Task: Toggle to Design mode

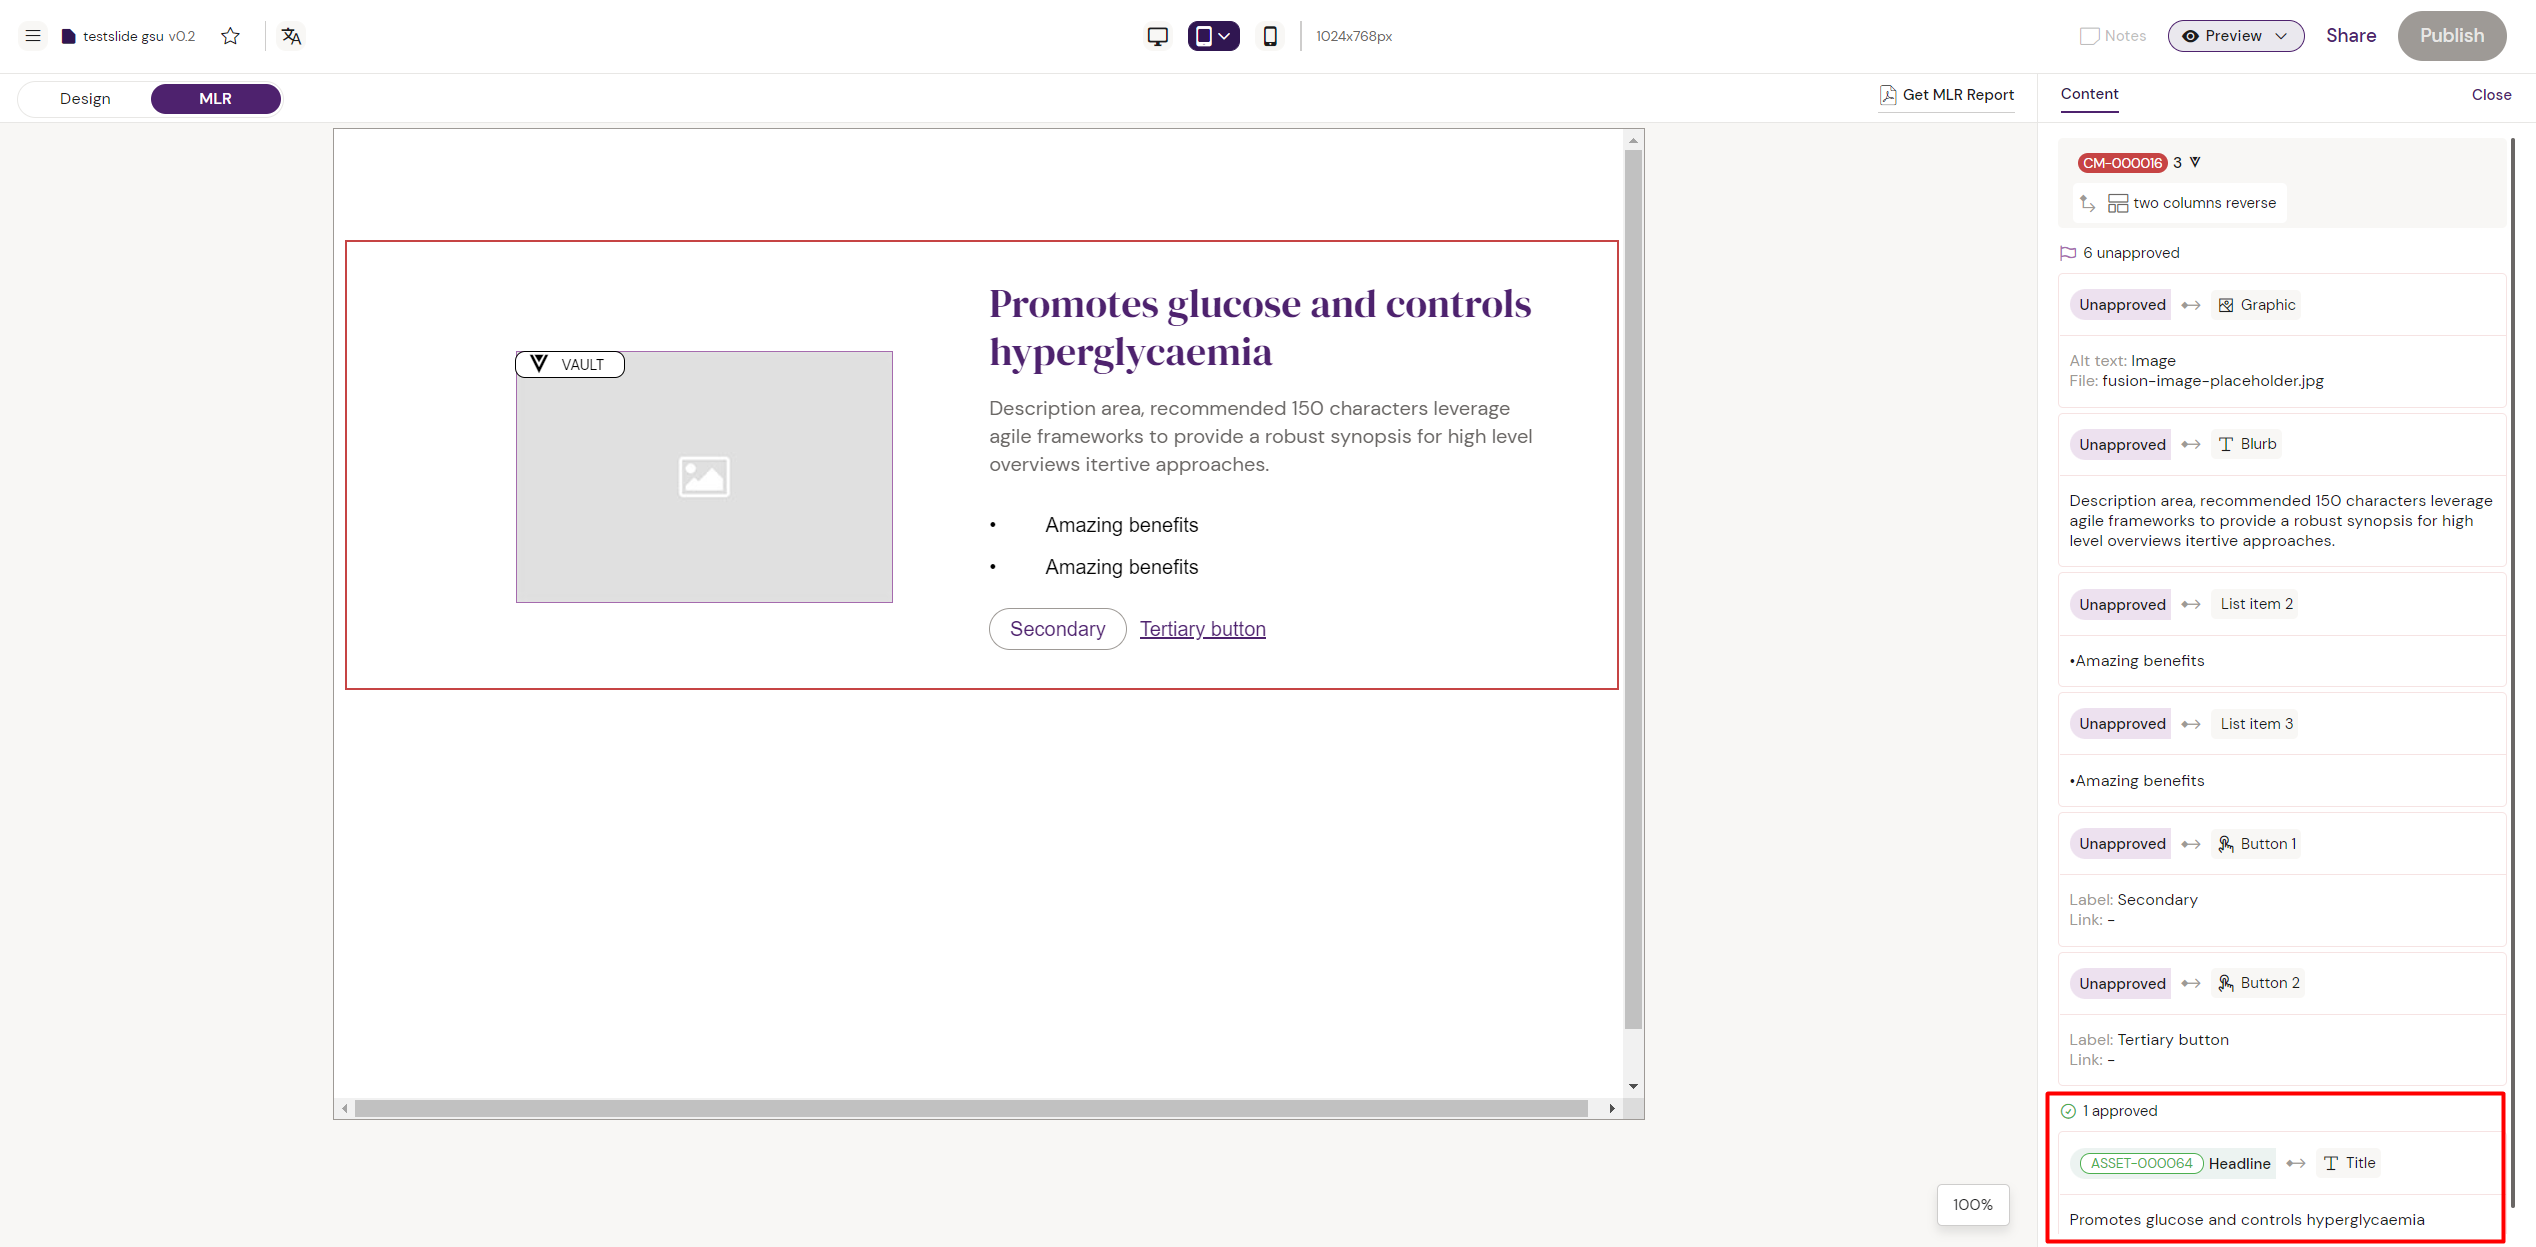Action: click(85, 99)
